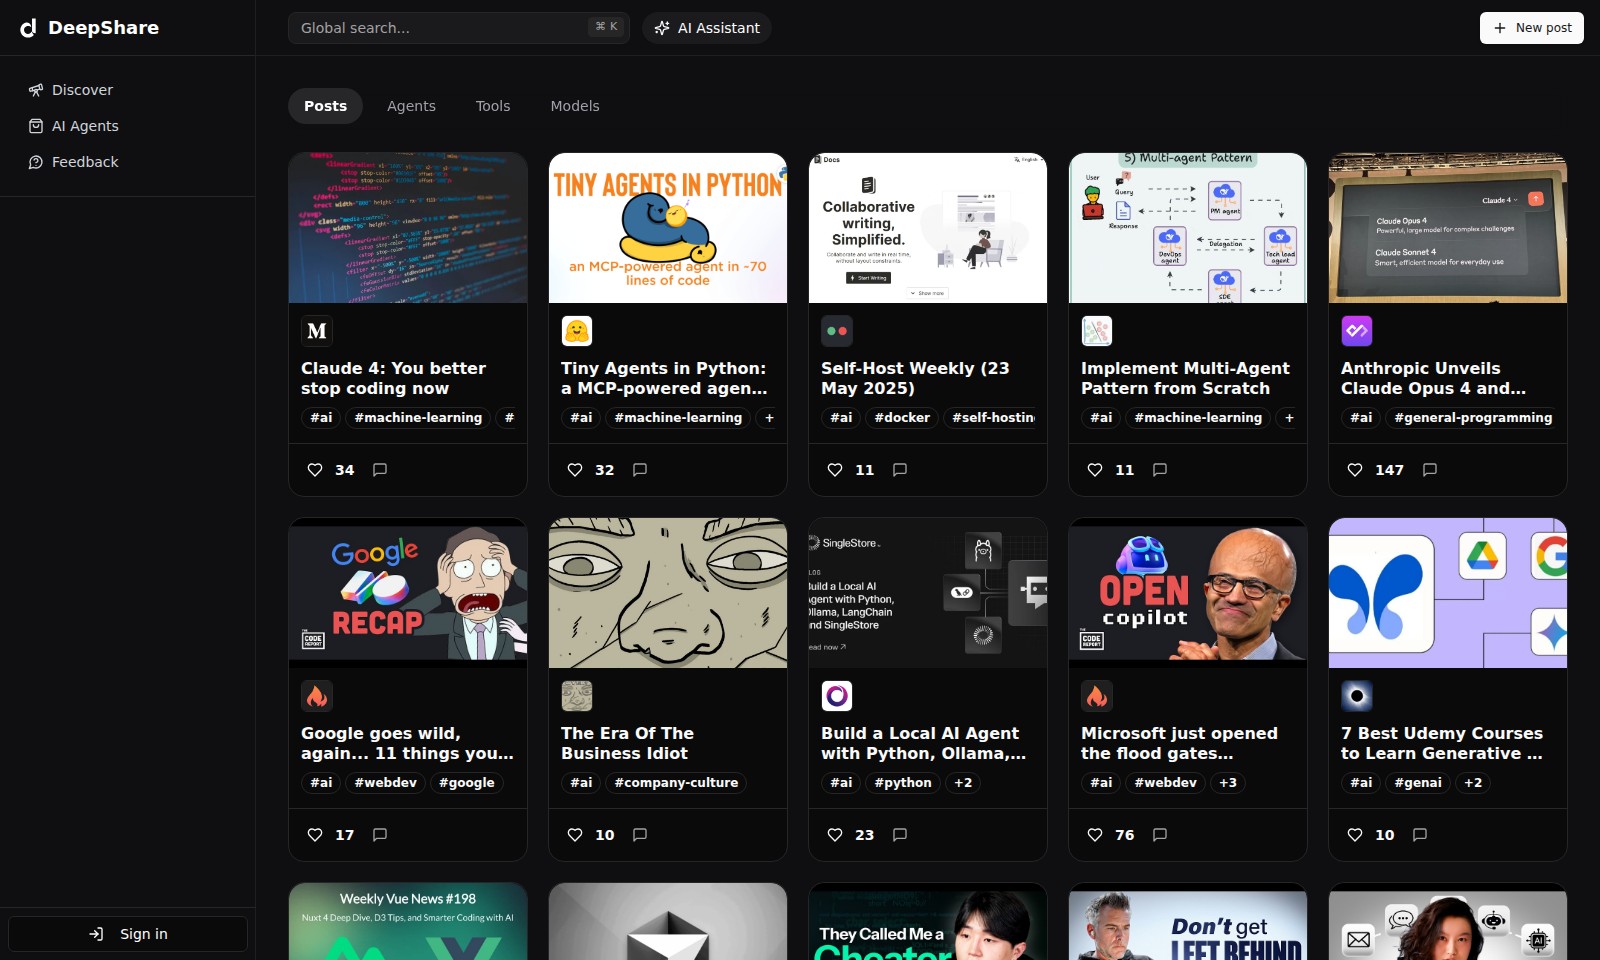The height and width of the screenshot is (960, 1600).
Task: Open the AI Assistant
Action: click(x=707, y=28)
